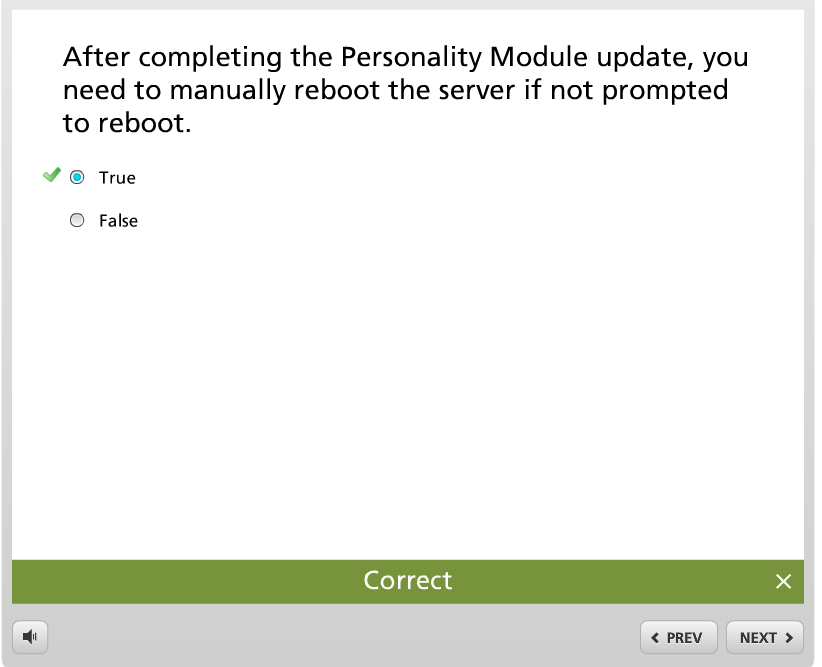Mute the slide audio with the speaker icon

pyautogui.click(x=30, y=637)
